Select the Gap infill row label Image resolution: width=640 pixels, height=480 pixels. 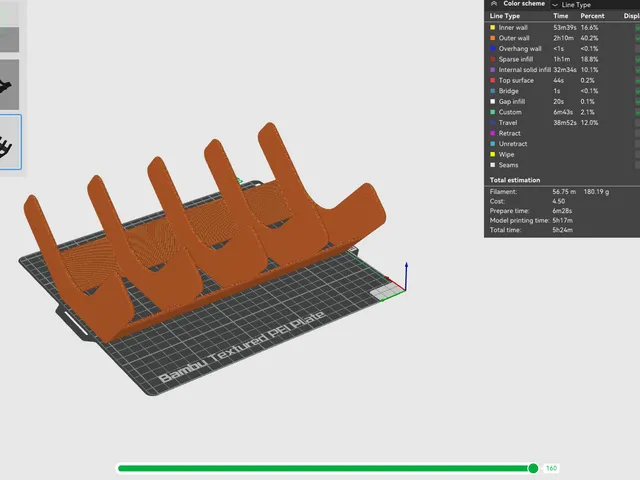512,102
